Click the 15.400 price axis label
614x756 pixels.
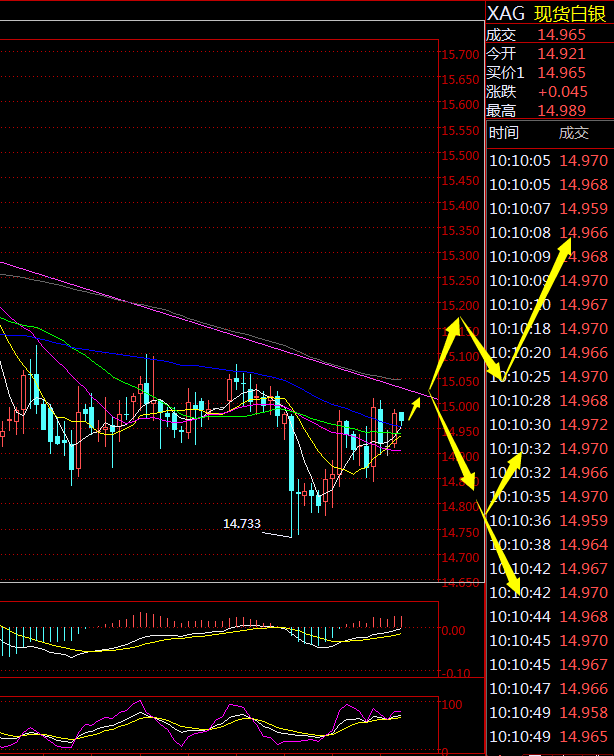461,206
